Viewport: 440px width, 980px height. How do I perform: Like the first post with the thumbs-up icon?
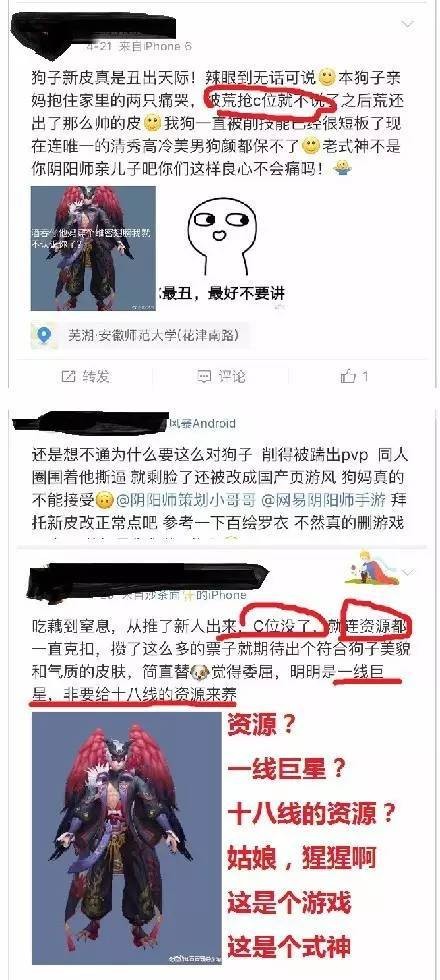(348, 376)
